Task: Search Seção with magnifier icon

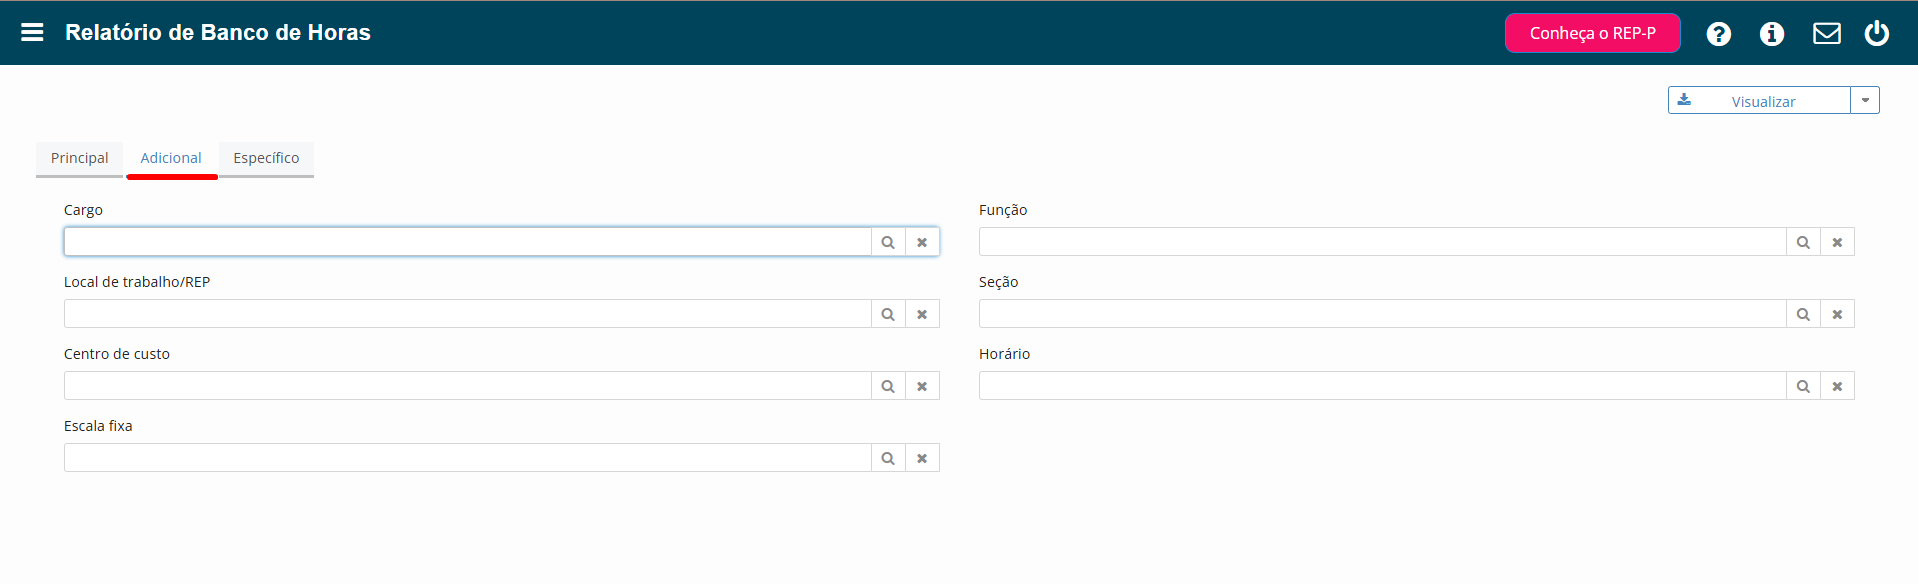Action: click(x=1803, y=314)
